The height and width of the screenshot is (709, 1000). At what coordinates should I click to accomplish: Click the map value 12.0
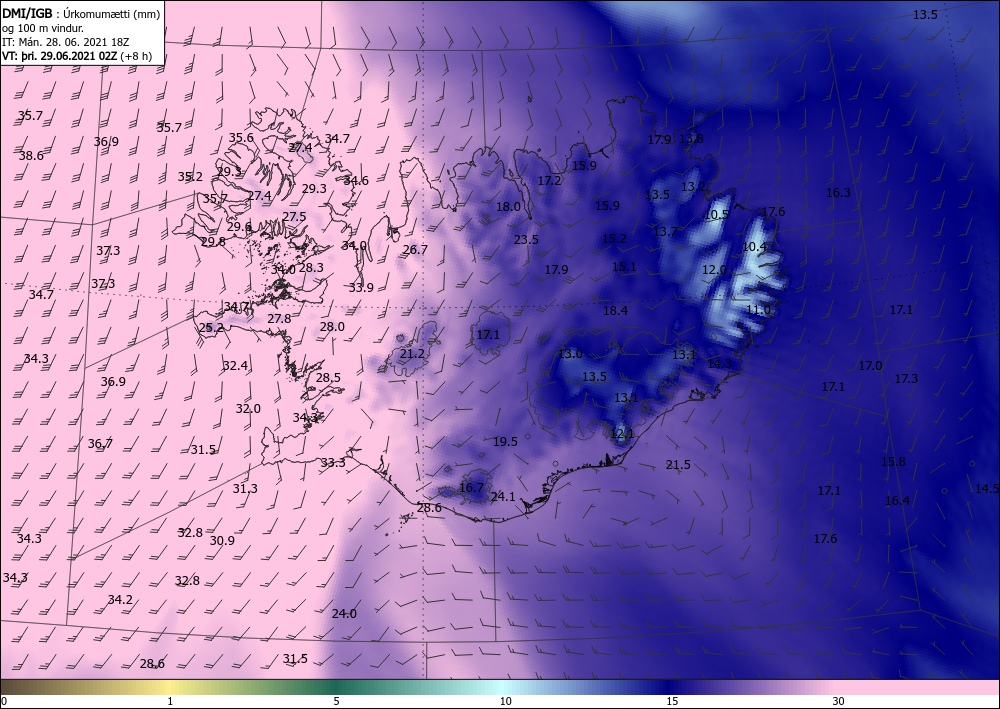[x=714, y=270]
